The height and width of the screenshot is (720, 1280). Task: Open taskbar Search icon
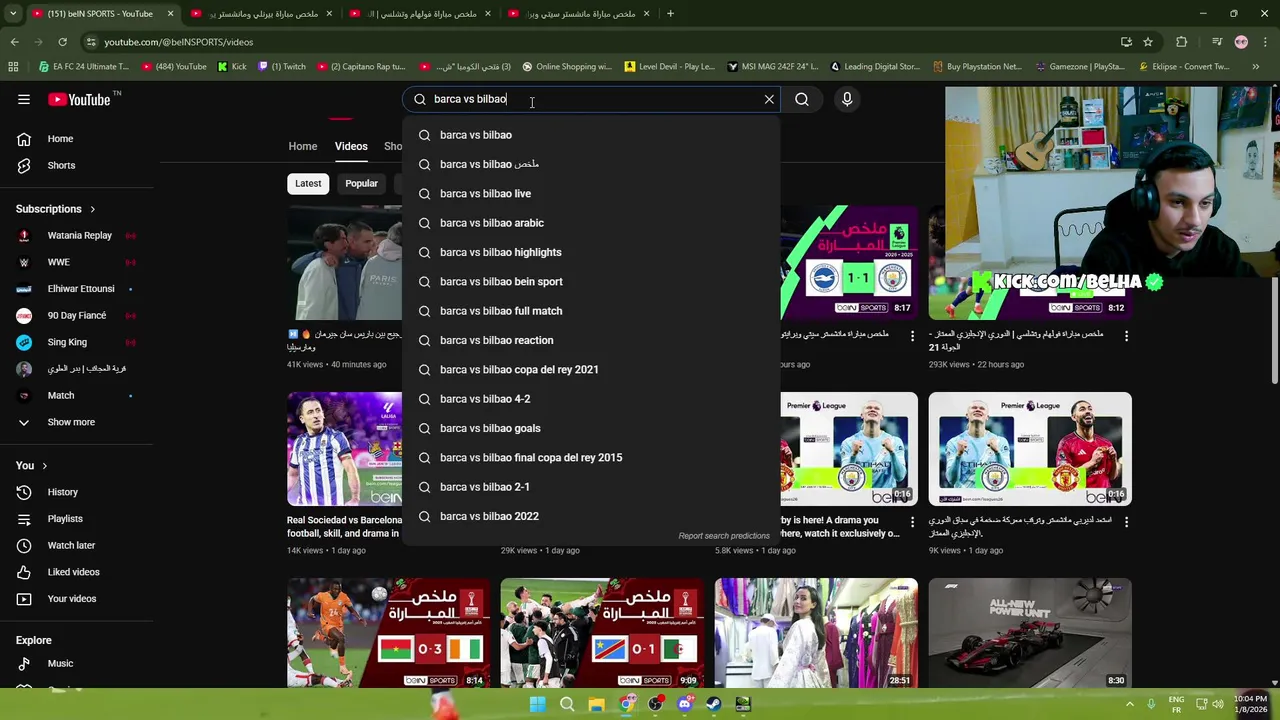pyautogui.click(x=567, y=704)
